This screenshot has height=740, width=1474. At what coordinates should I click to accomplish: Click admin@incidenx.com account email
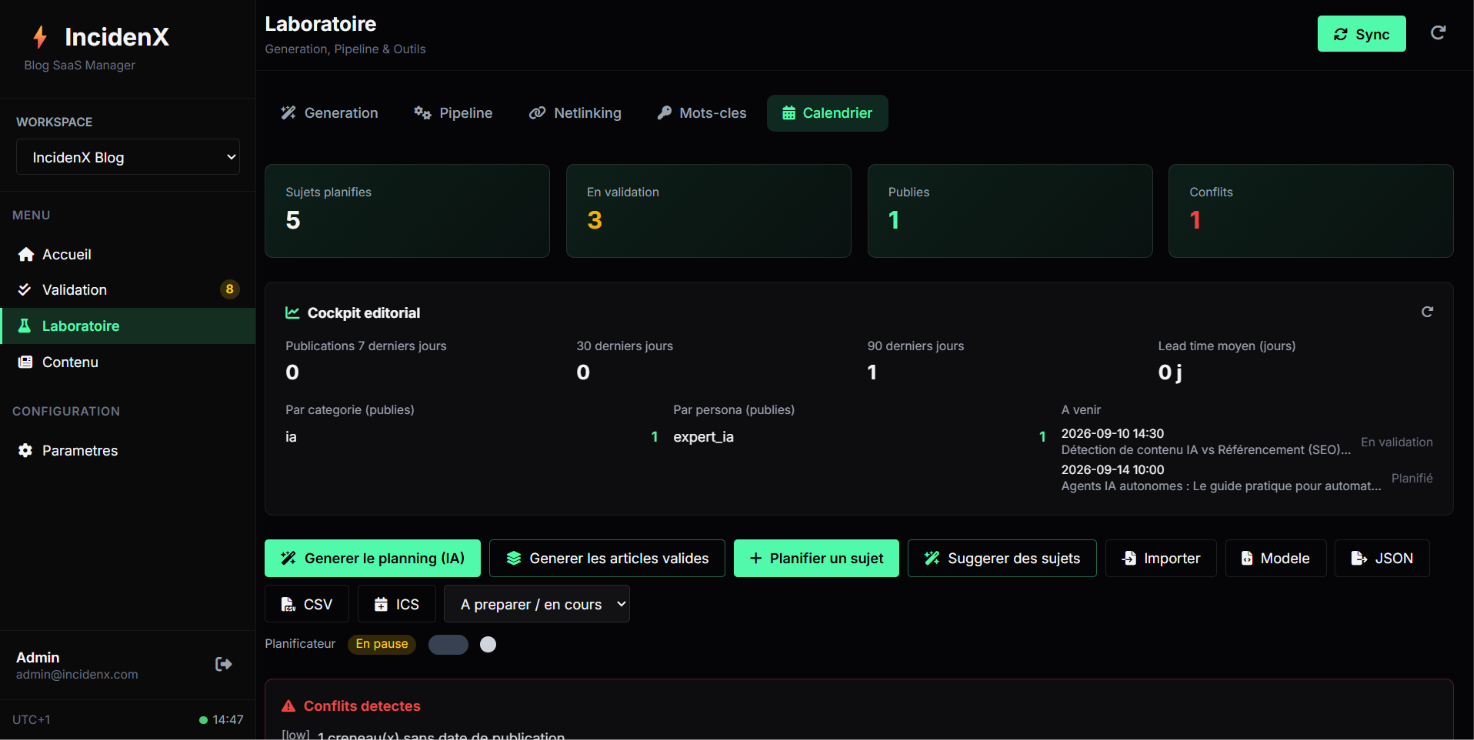point(77,674)
